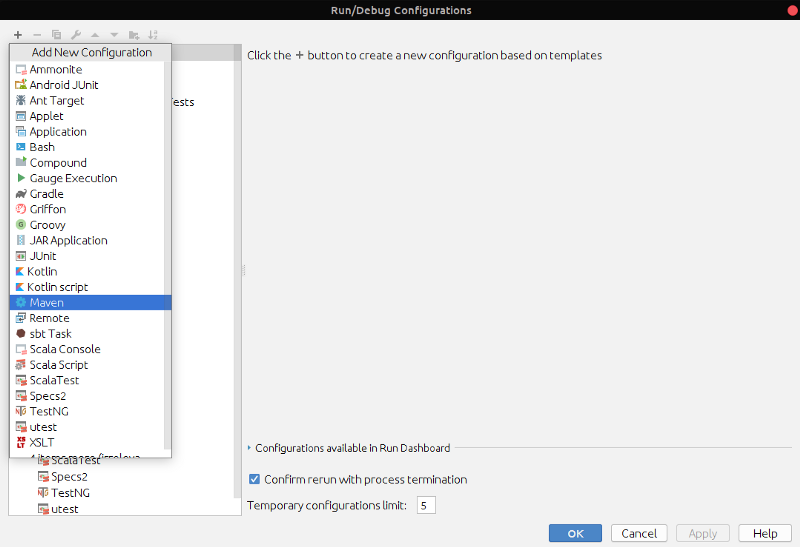This screenshot has height=547, width=800.
Task: Toggle Confirm rerun with process termination
Action: [x=254, y=480]
